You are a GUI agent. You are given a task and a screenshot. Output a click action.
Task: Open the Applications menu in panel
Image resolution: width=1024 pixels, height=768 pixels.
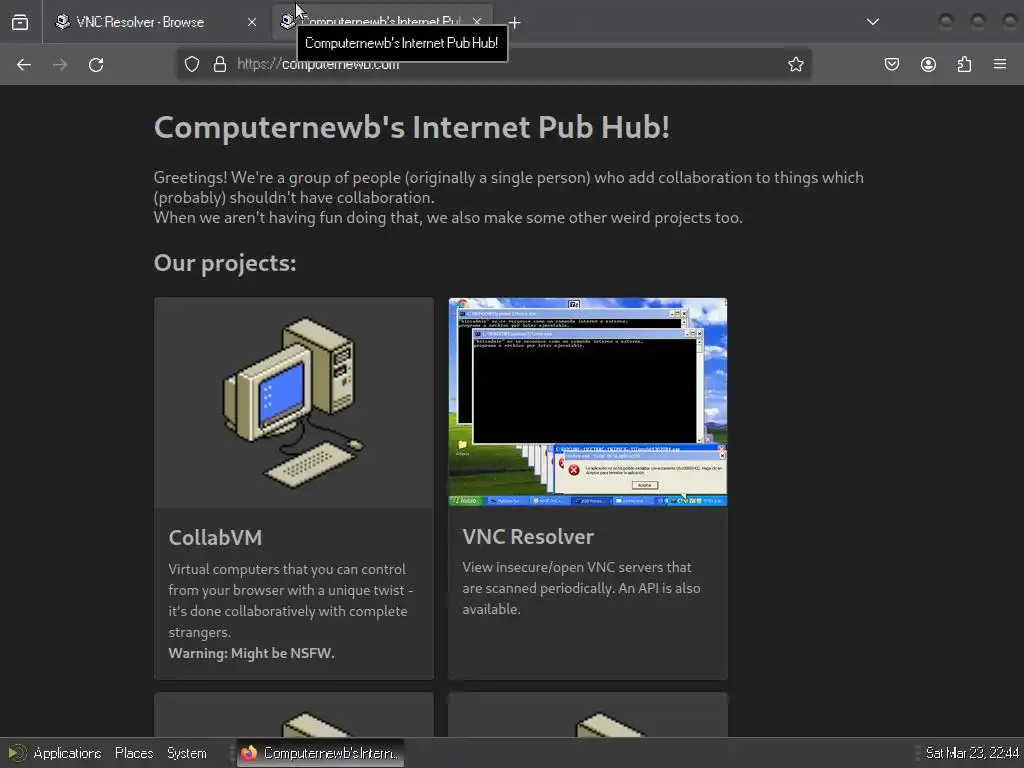67,753
